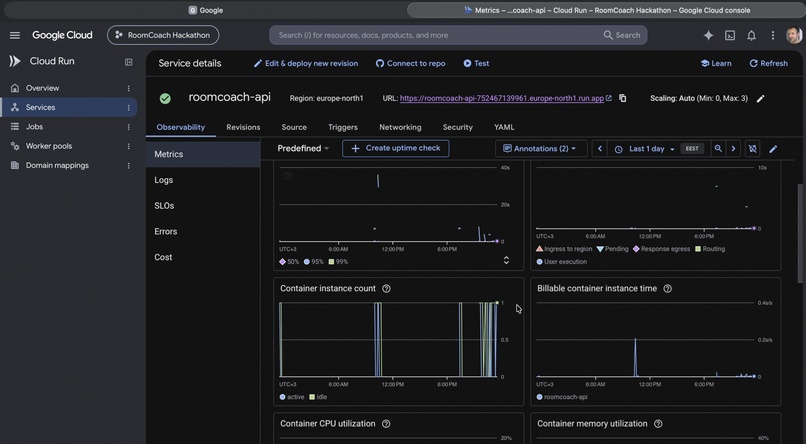Click the Refresh button
806x444 pixels.
click(x=768, y=64)
